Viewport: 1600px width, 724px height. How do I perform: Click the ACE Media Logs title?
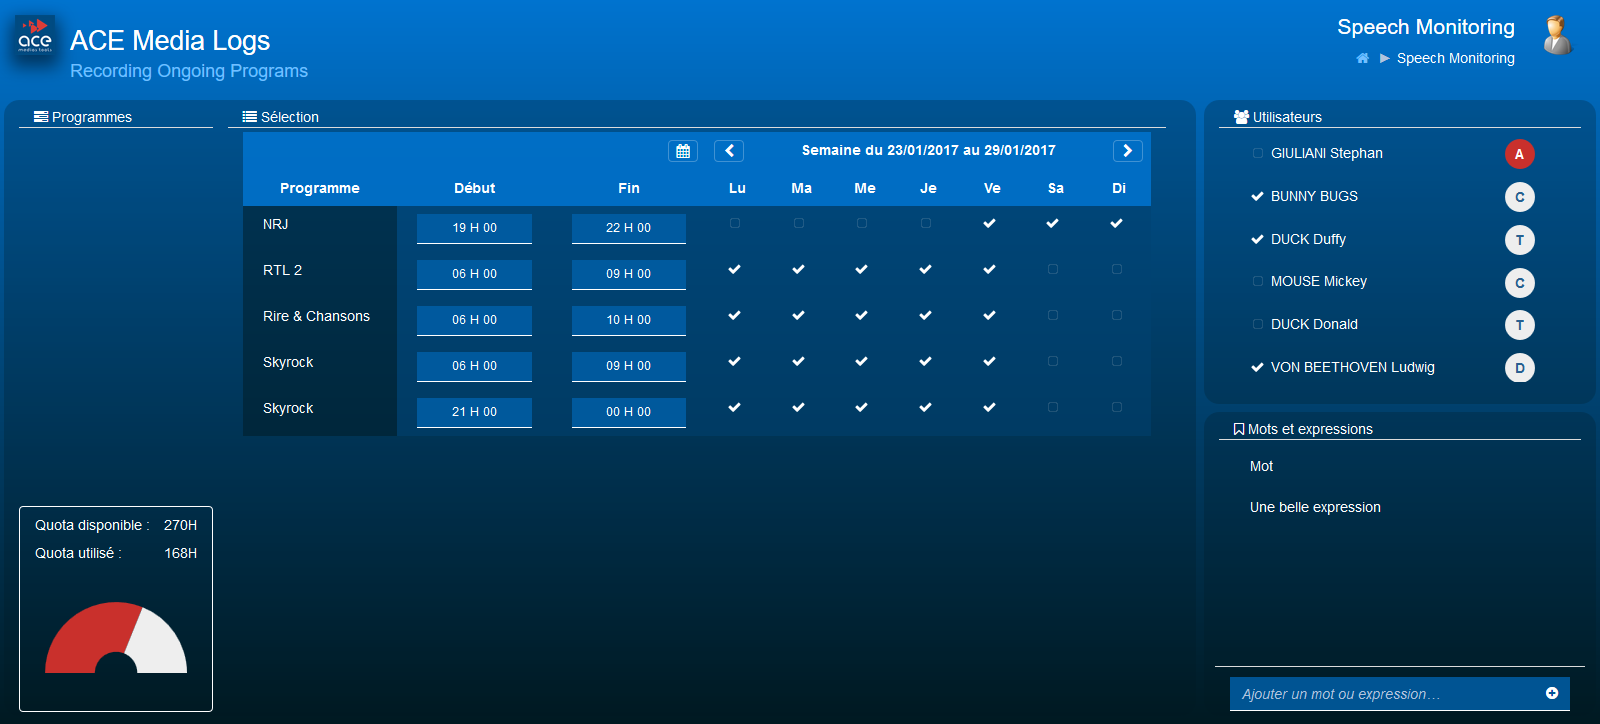[170, 40]
